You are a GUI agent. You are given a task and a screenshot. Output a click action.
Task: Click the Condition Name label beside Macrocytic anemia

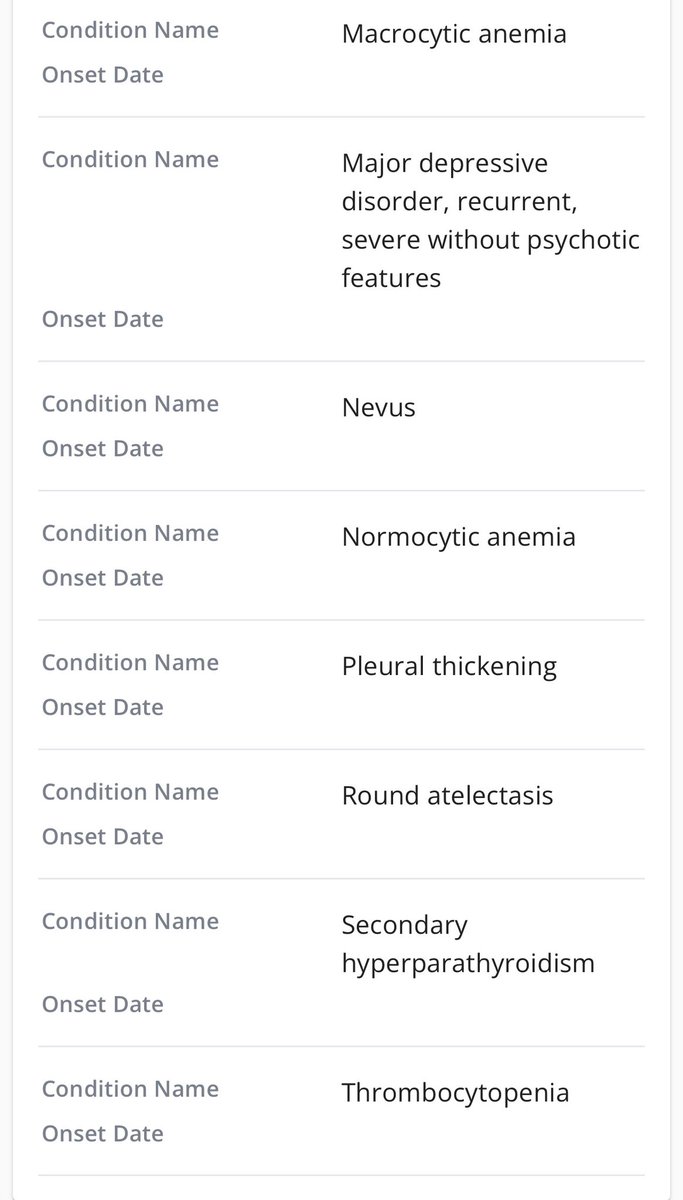click(130, 30)
